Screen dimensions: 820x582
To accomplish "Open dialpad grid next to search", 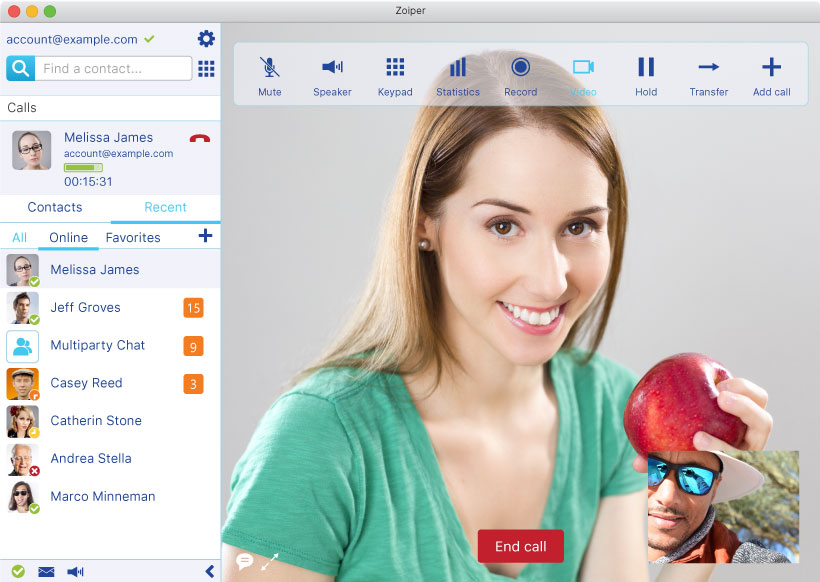I will click(206, 69).
